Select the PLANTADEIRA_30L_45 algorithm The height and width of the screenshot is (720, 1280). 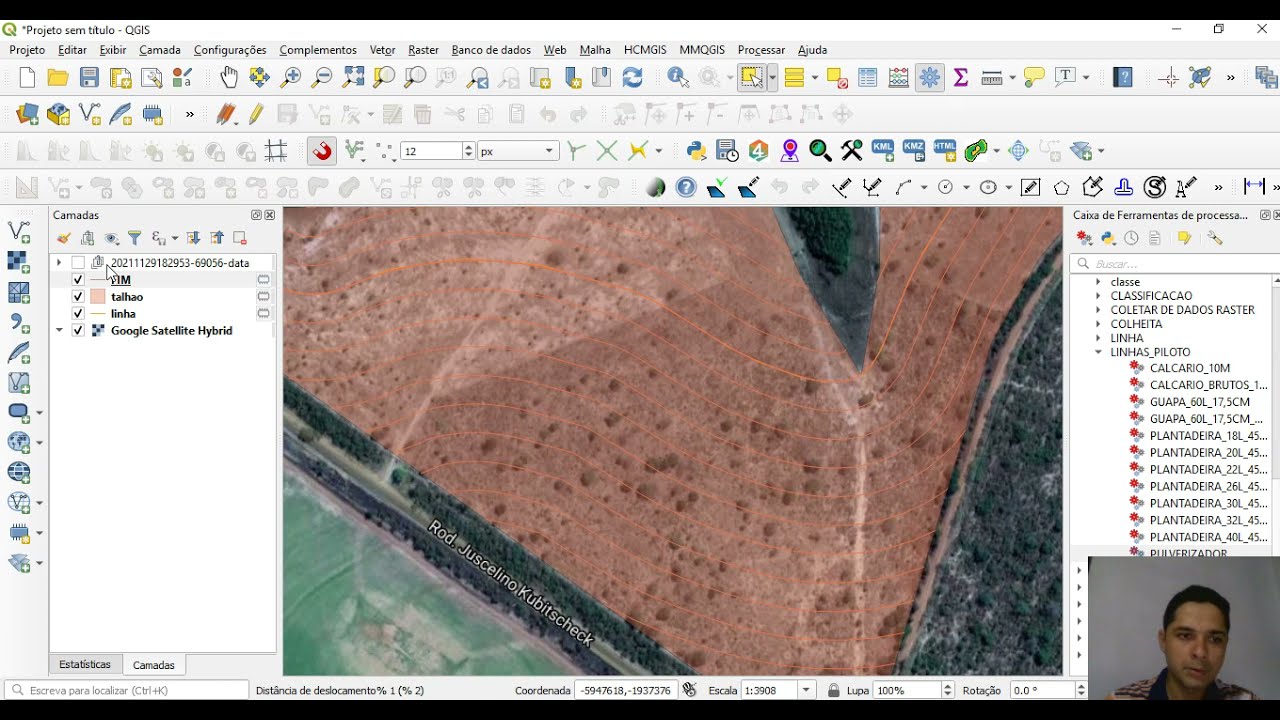point(1208,503)
